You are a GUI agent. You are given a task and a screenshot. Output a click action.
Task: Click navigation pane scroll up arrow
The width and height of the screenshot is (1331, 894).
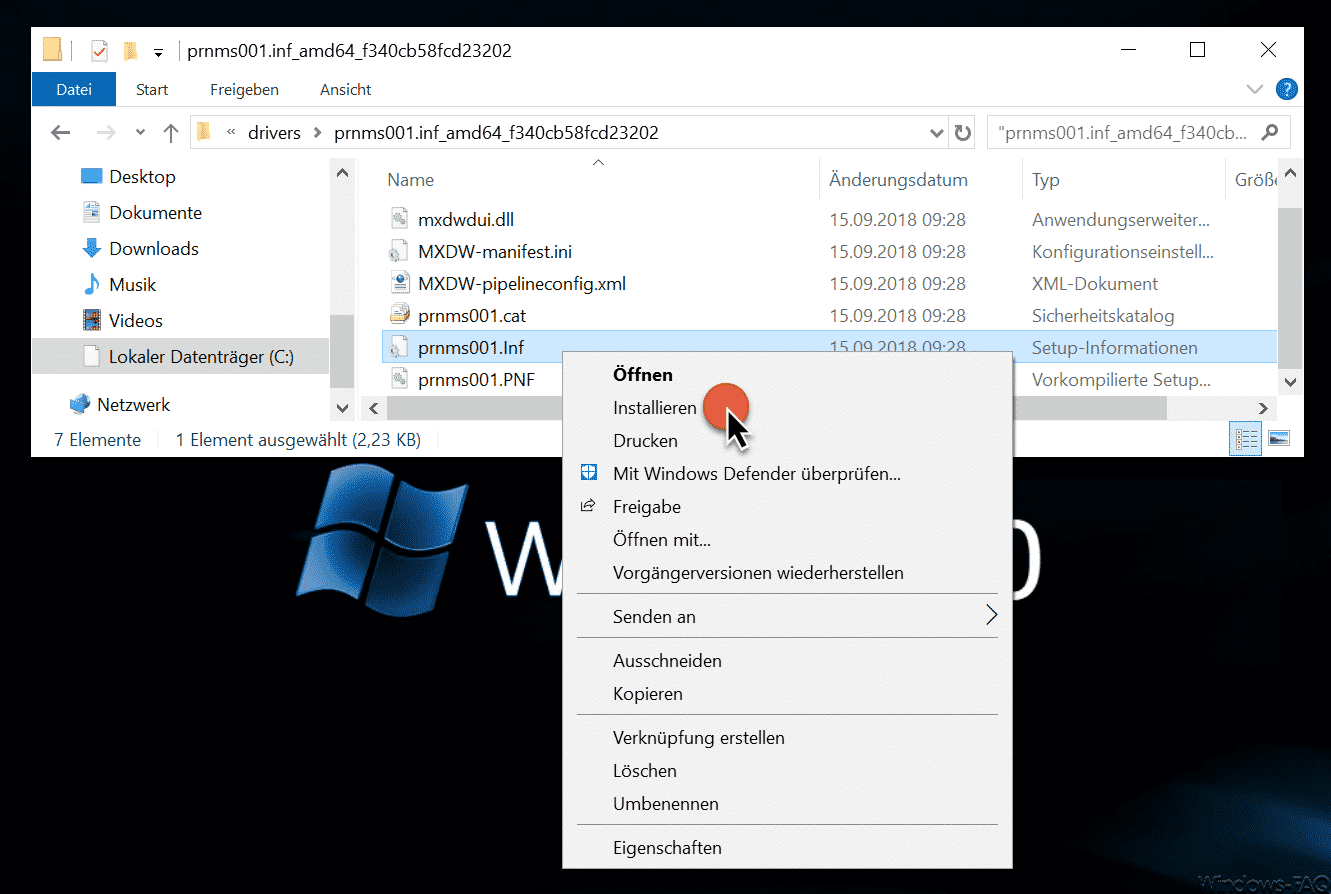(342, 173)
